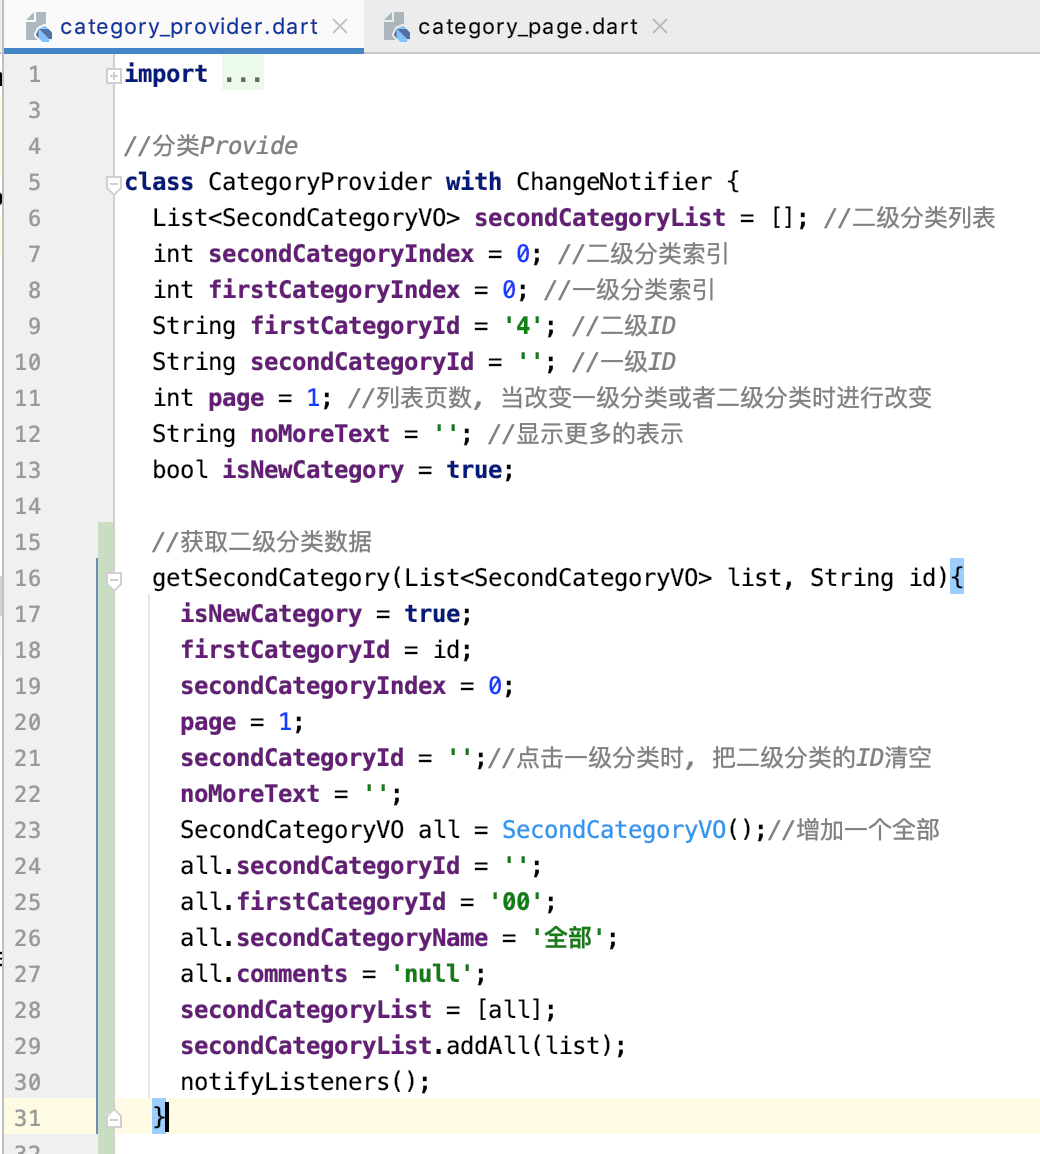This screenshot has height=1154, width=1040.
Task: Click the //分类Provide comment
Action: coord(211,146)
